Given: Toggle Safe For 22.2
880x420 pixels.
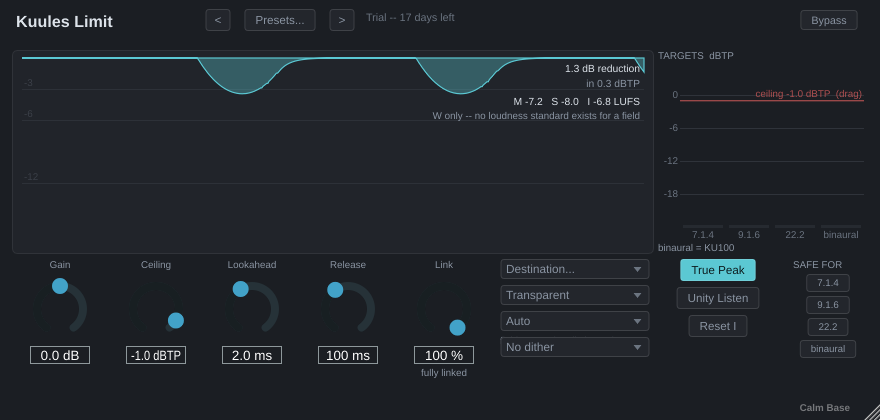Looking at the screenshot, I should (828, 327).
